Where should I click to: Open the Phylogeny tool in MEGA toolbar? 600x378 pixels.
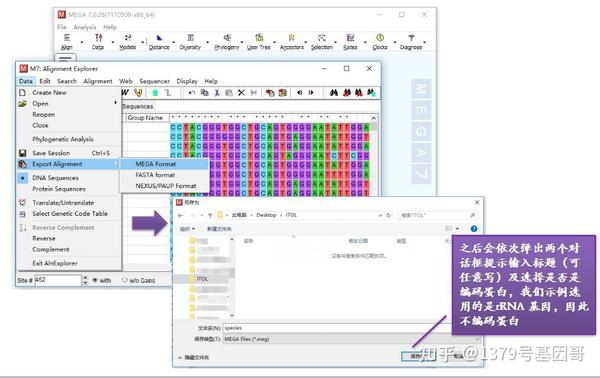[x=227, y=41]
